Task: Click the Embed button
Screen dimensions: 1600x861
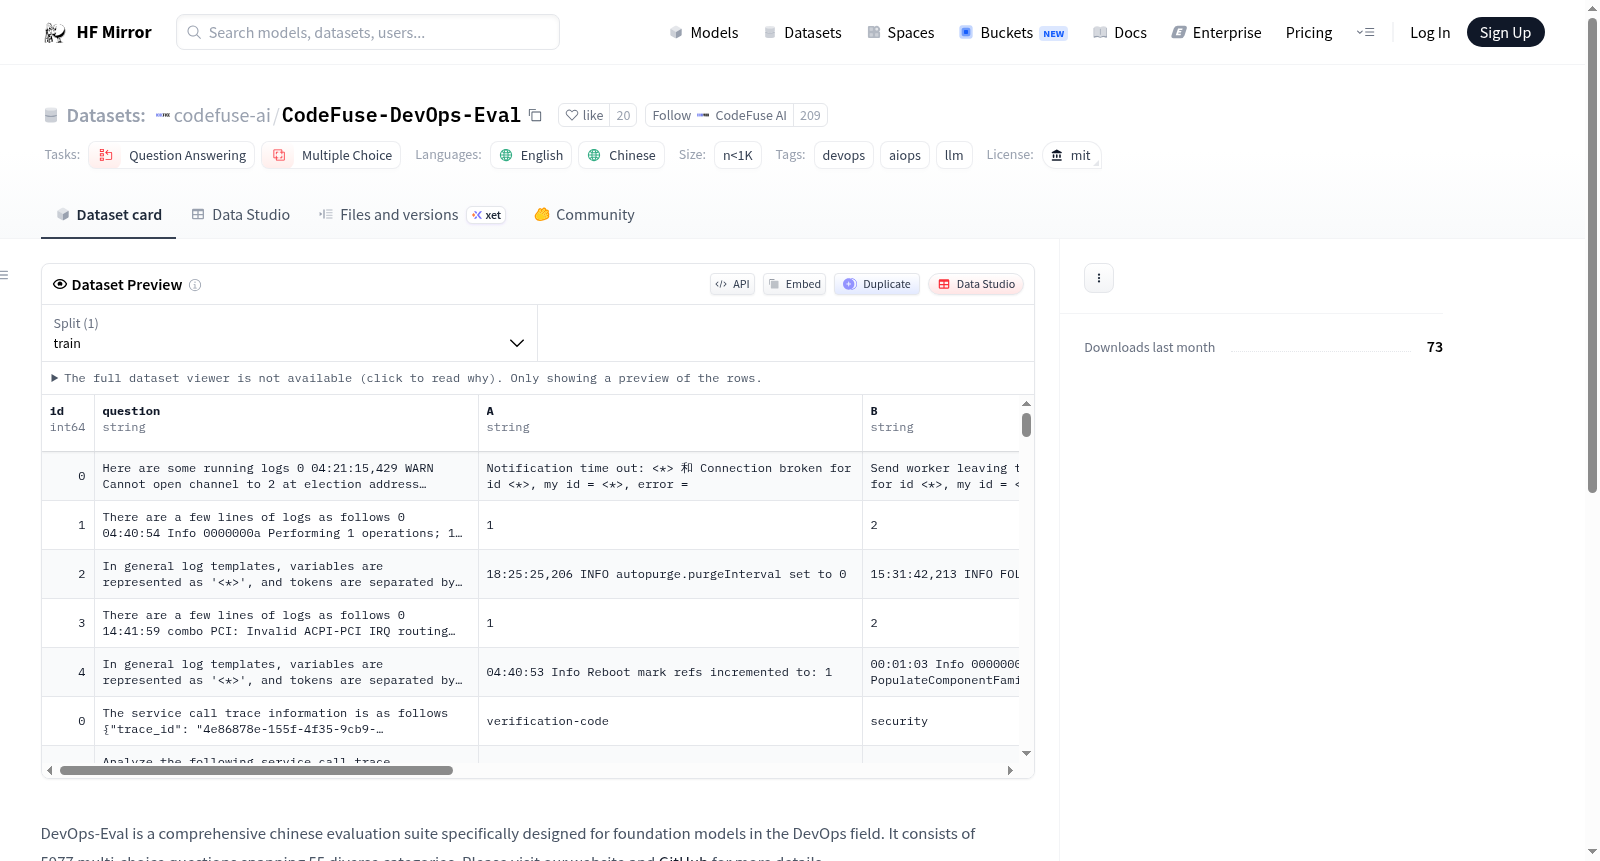Action: (x=794, y=284)
